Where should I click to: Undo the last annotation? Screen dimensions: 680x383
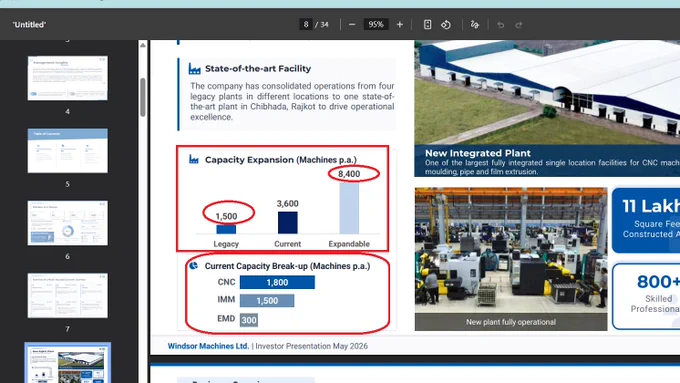point(500,25)
